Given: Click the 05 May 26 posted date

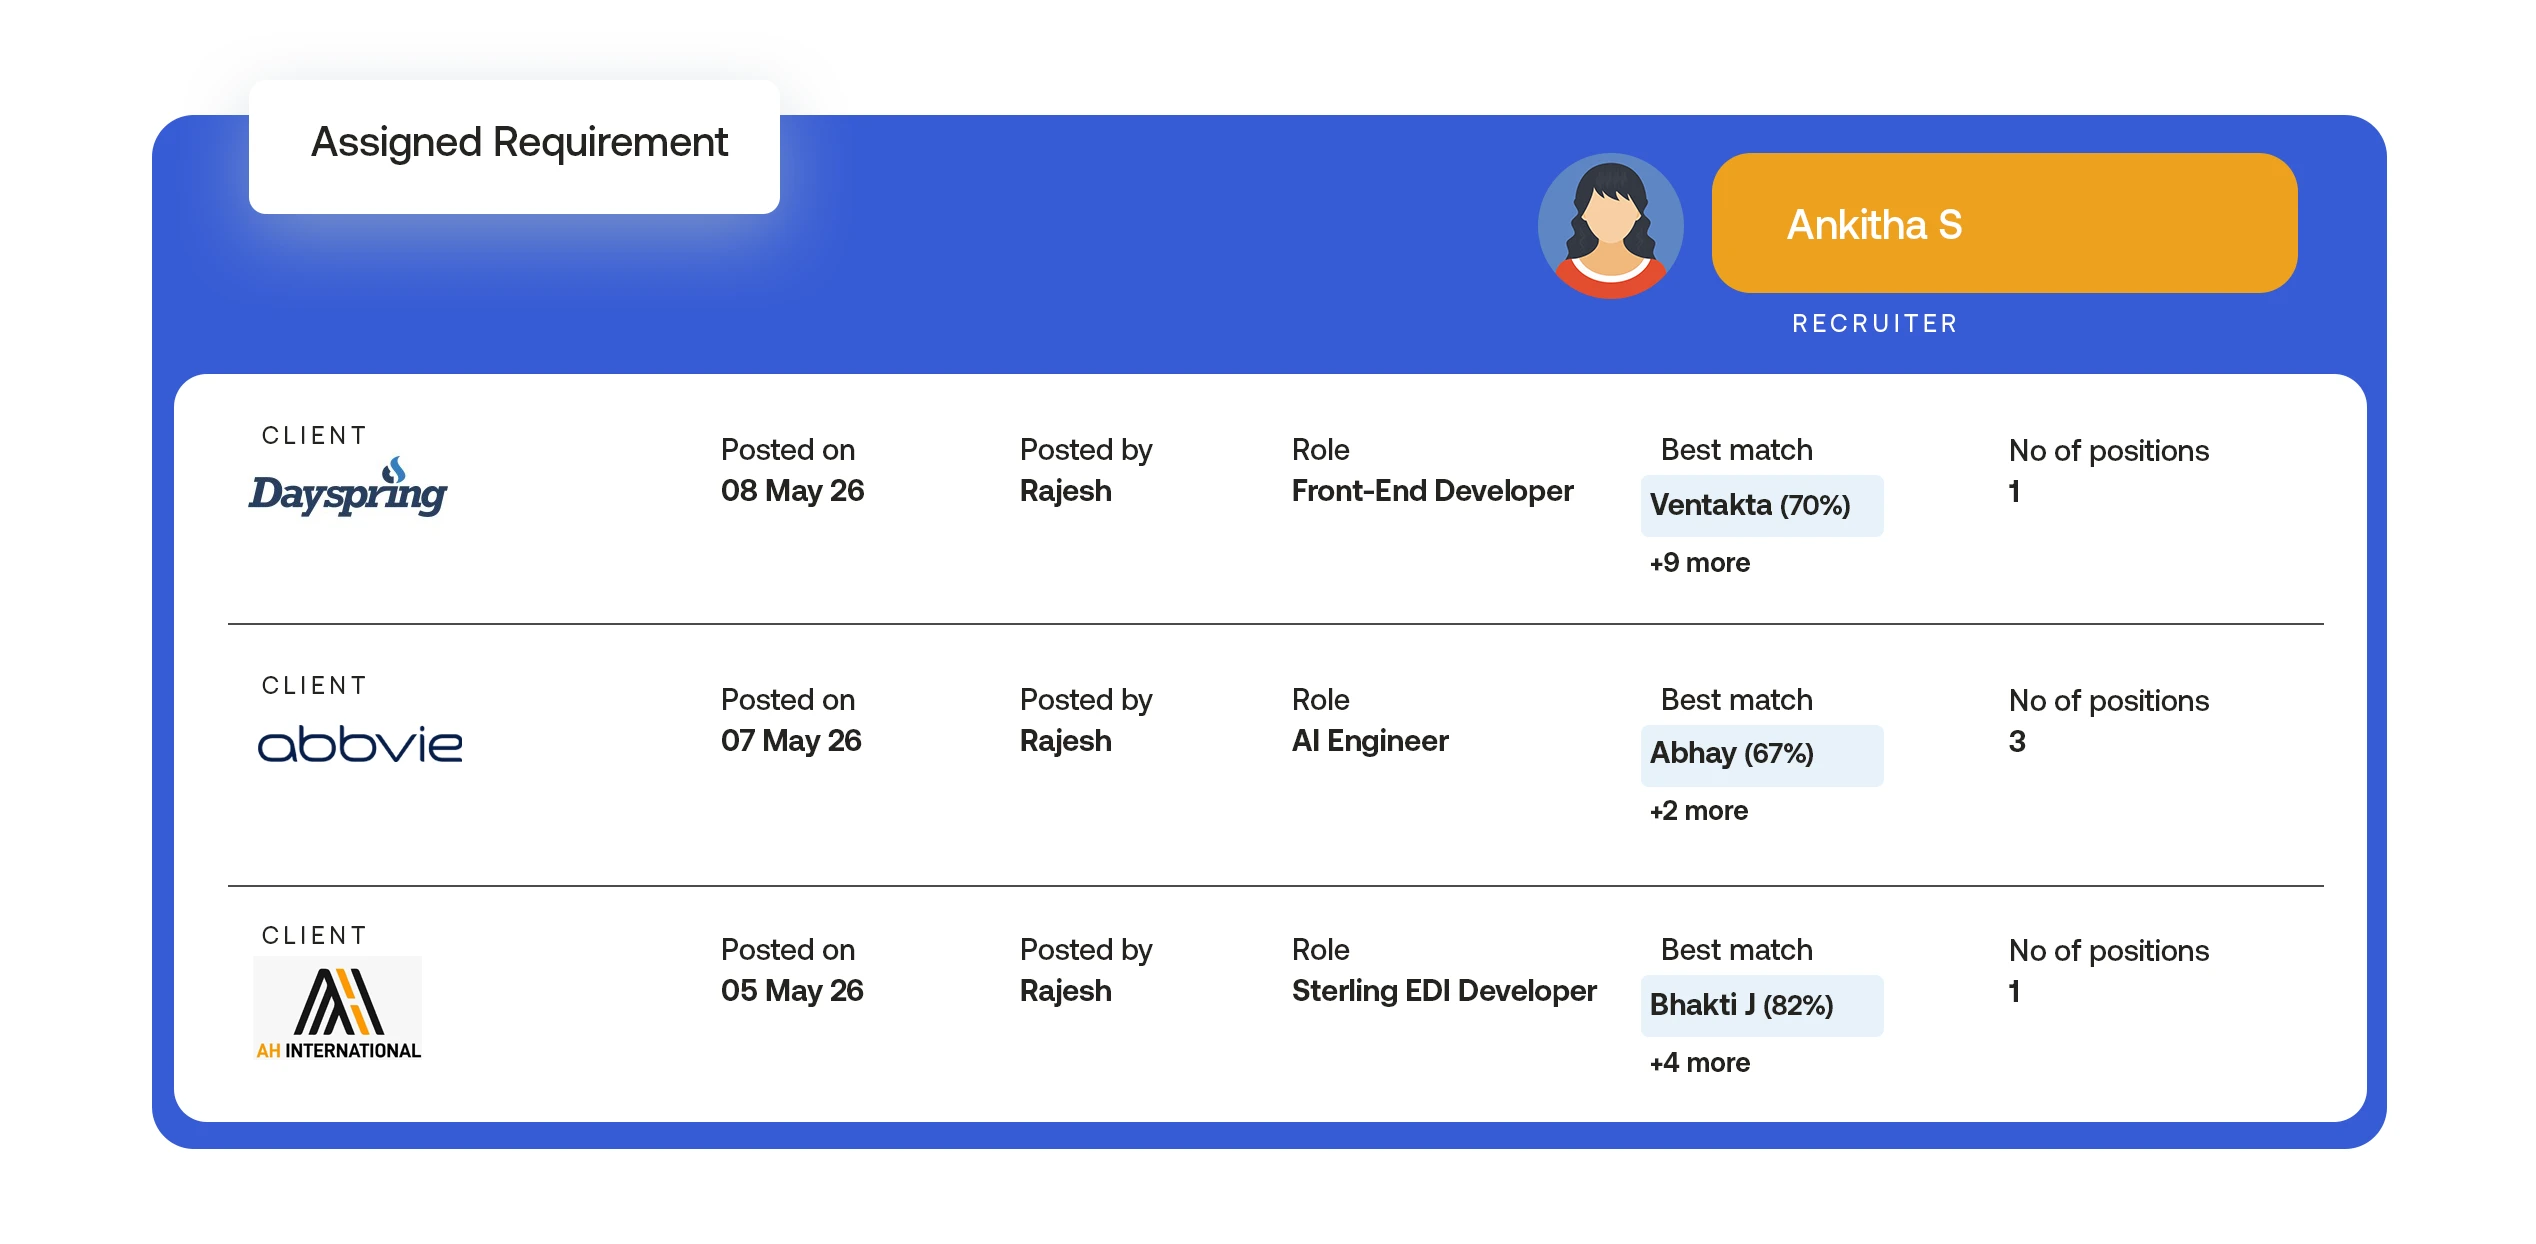Looking at the screenshot, I should [x=791, y=991].
